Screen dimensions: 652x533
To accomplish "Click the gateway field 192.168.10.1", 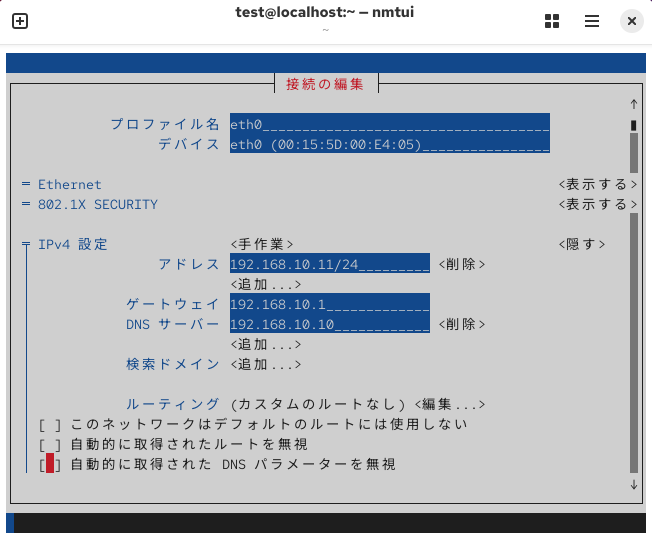I will 329,304.
